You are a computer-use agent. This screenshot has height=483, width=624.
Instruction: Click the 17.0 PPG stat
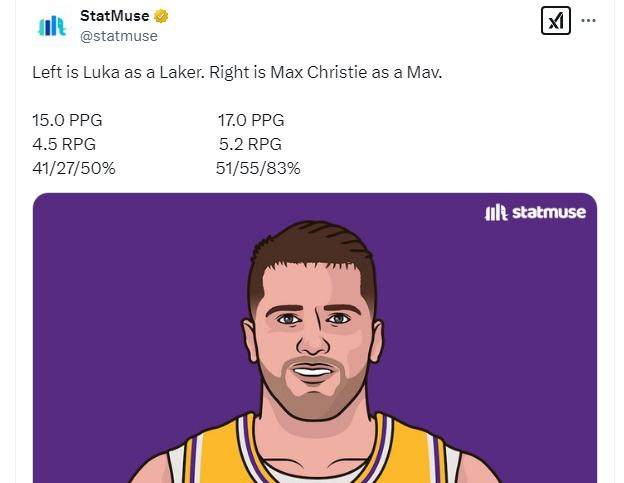click(251, 120)
